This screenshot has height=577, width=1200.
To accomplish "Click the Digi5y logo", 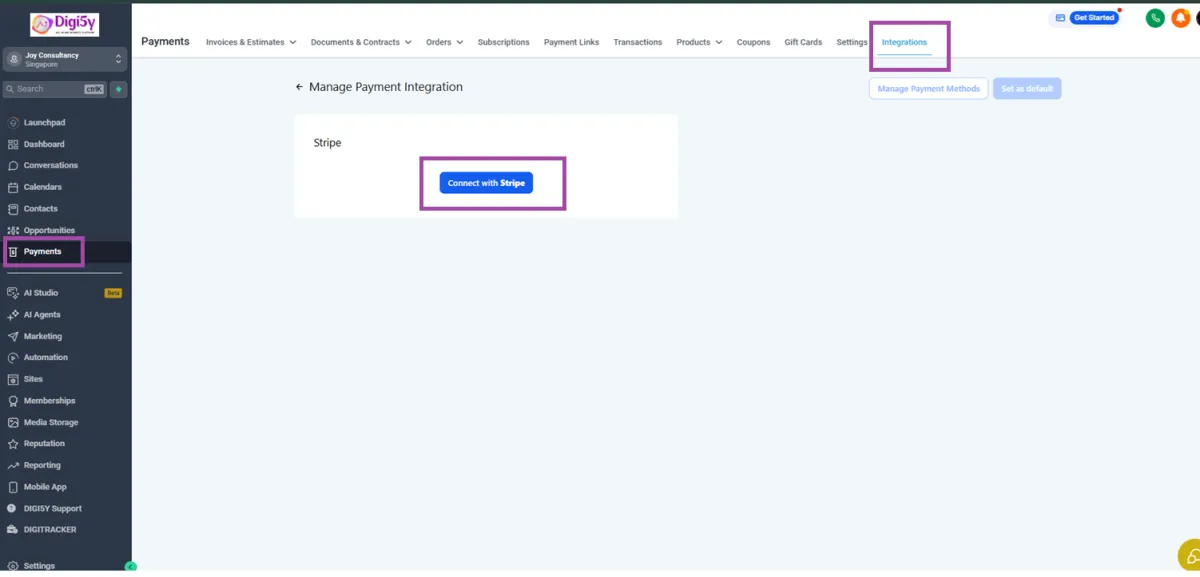I will (65, 24).
